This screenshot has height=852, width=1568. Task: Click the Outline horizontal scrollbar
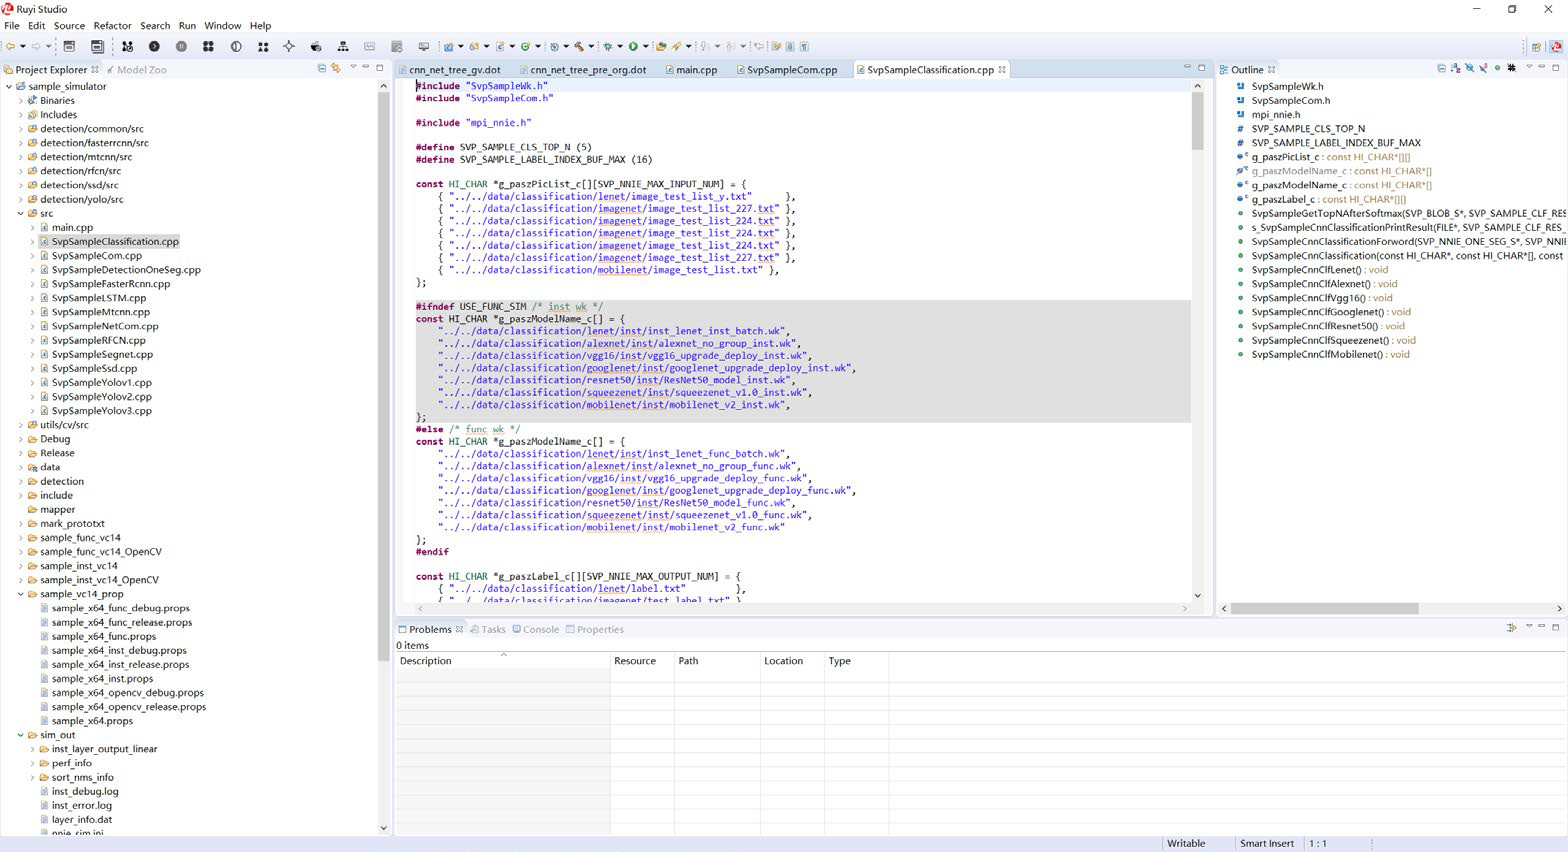tap(1324, 608)
